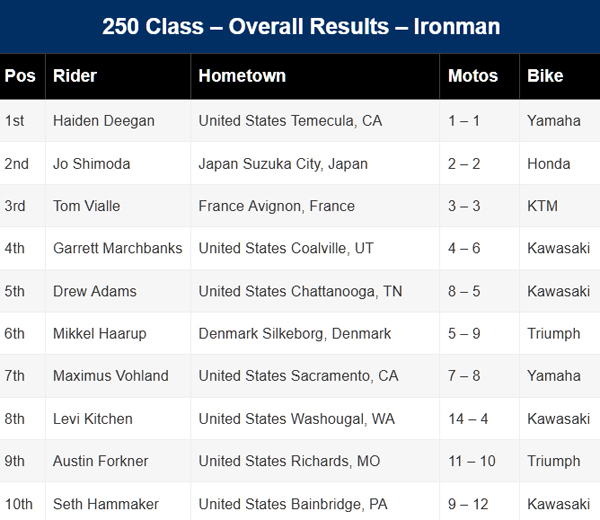Select rider name Jo Shimoda
This screenshot has width=600, height=520.
click(x=92, y=164)
